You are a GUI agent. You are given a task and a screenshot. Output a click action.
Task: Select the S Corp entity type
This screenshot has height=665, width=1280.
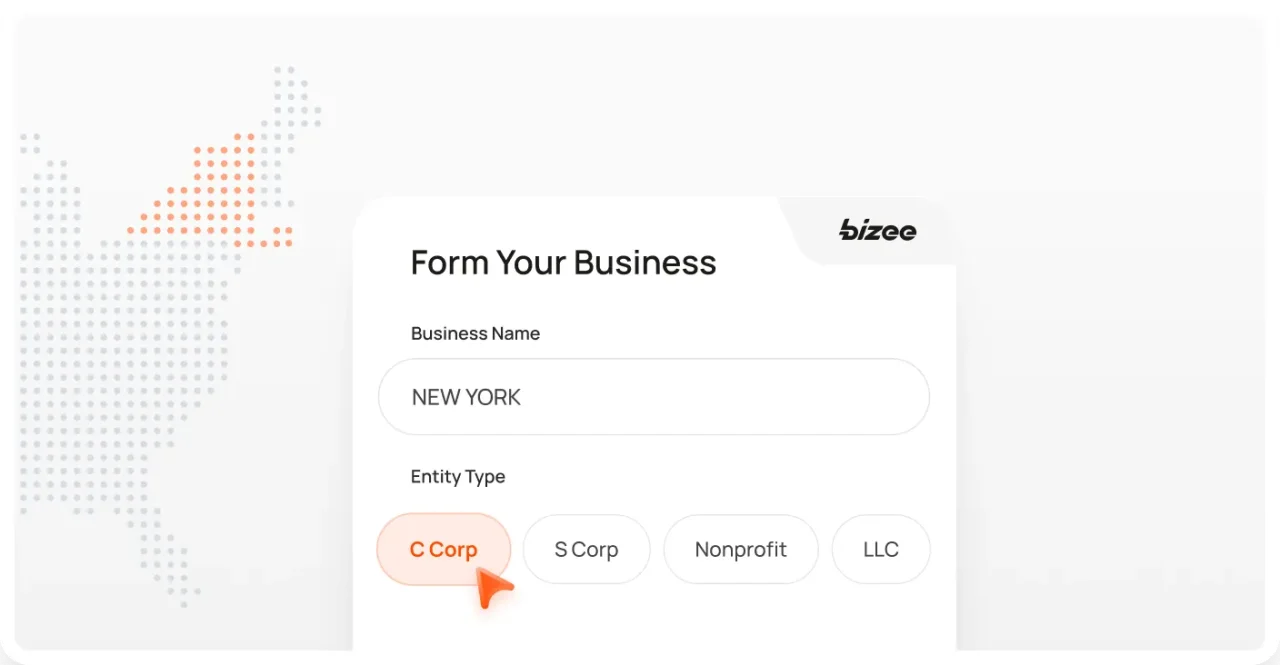click(x=586, y=549)
